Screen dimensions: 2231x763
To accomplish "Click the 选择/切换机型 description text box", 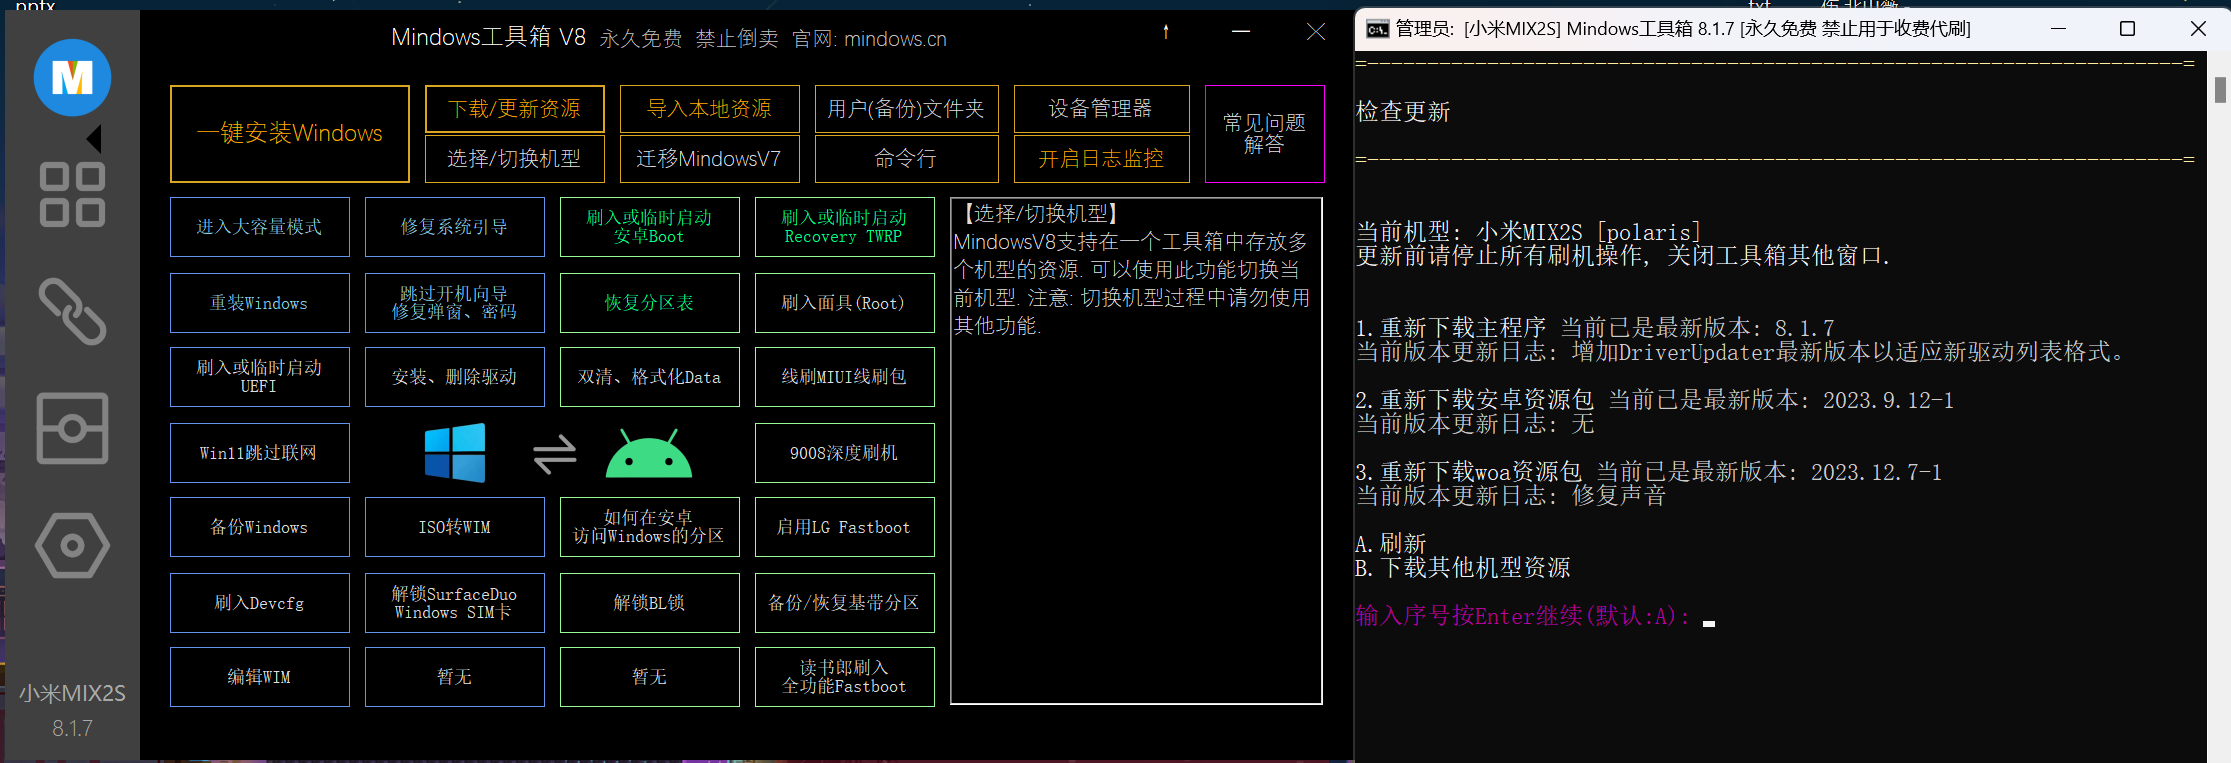I will click(1136, 451).
